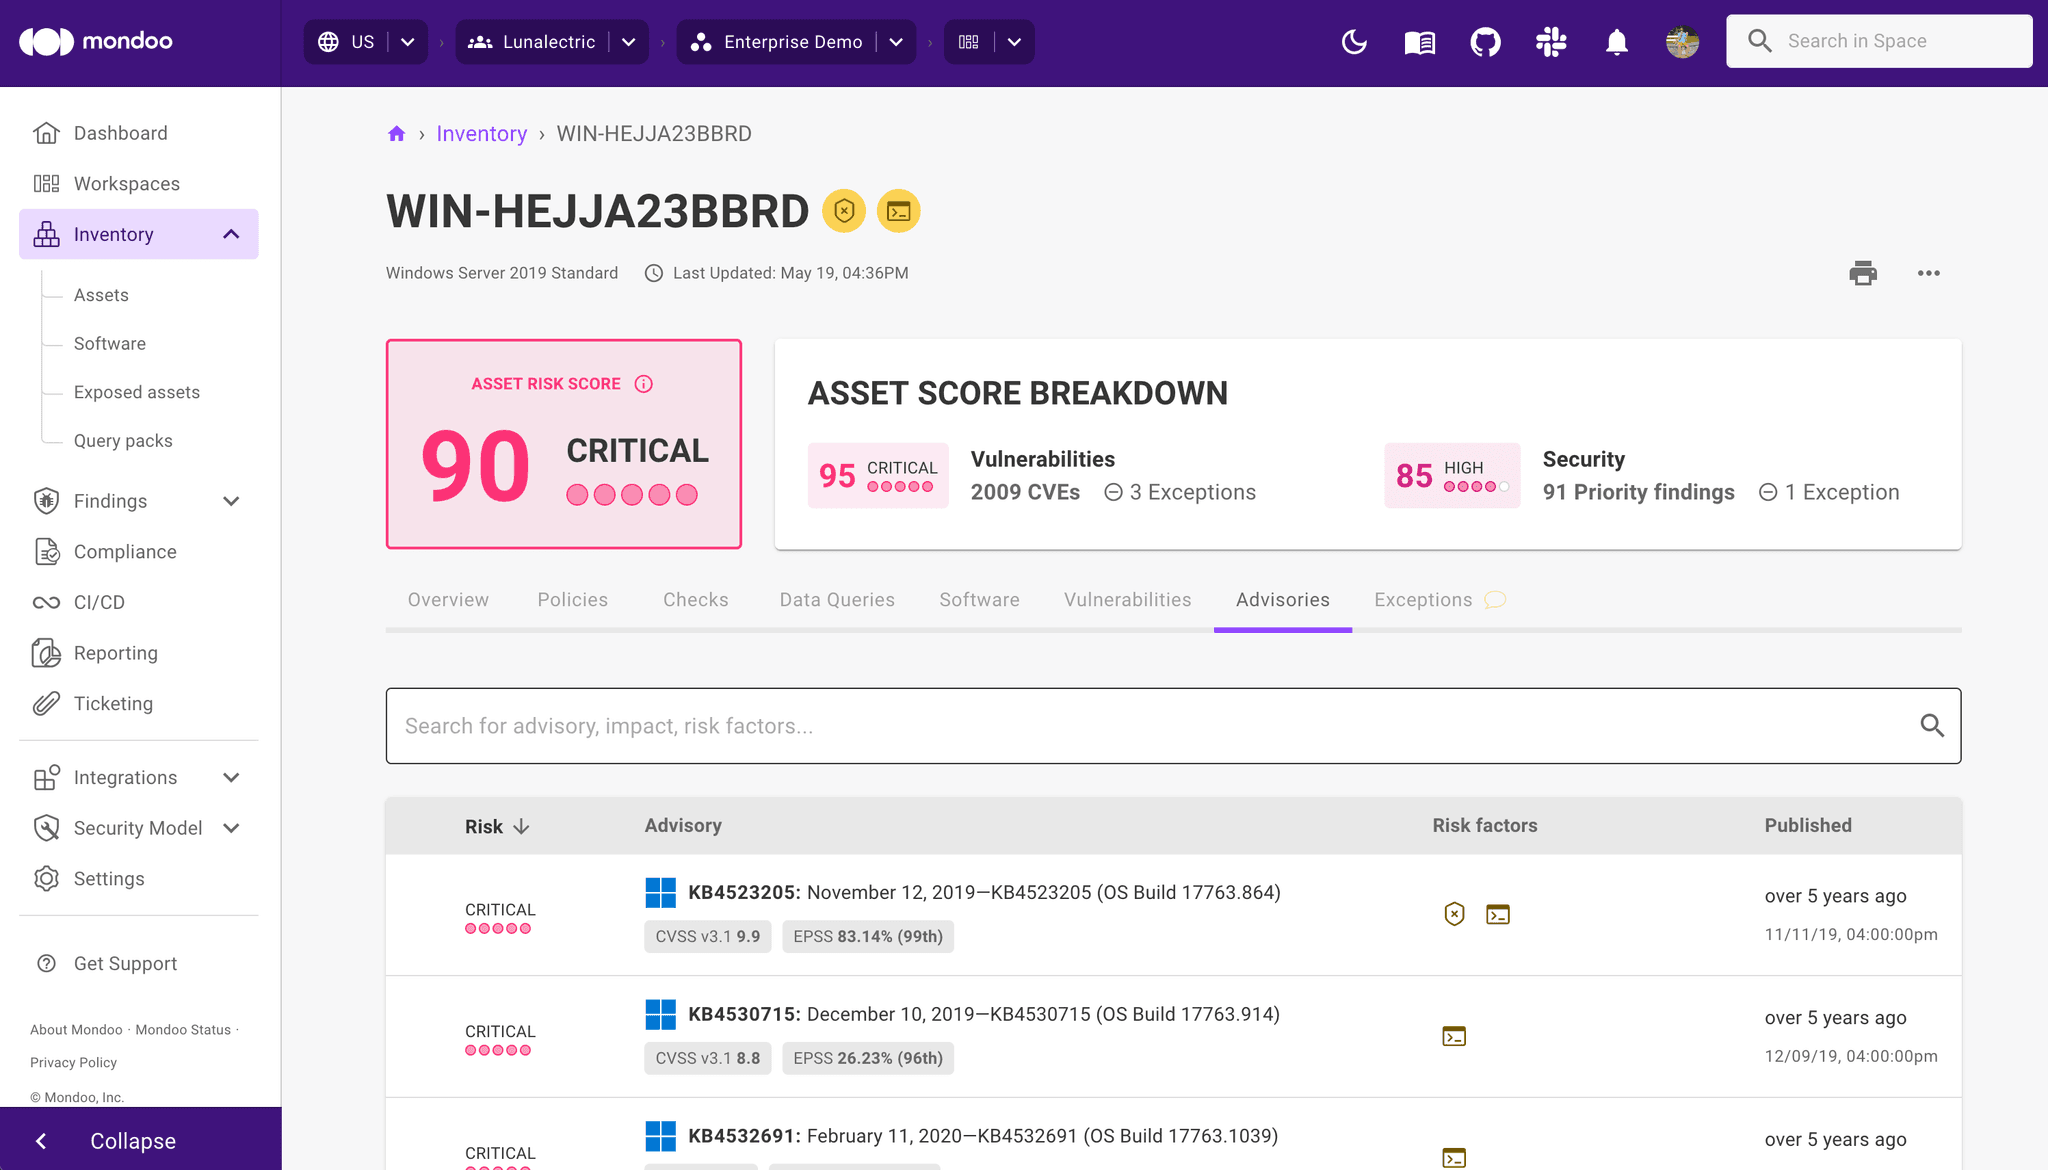Image resolution: width=2048 pixels, height=1170 pixels.
Task: Open the Mondoo documentation book icon
Action: click(x=1419, y=42)
